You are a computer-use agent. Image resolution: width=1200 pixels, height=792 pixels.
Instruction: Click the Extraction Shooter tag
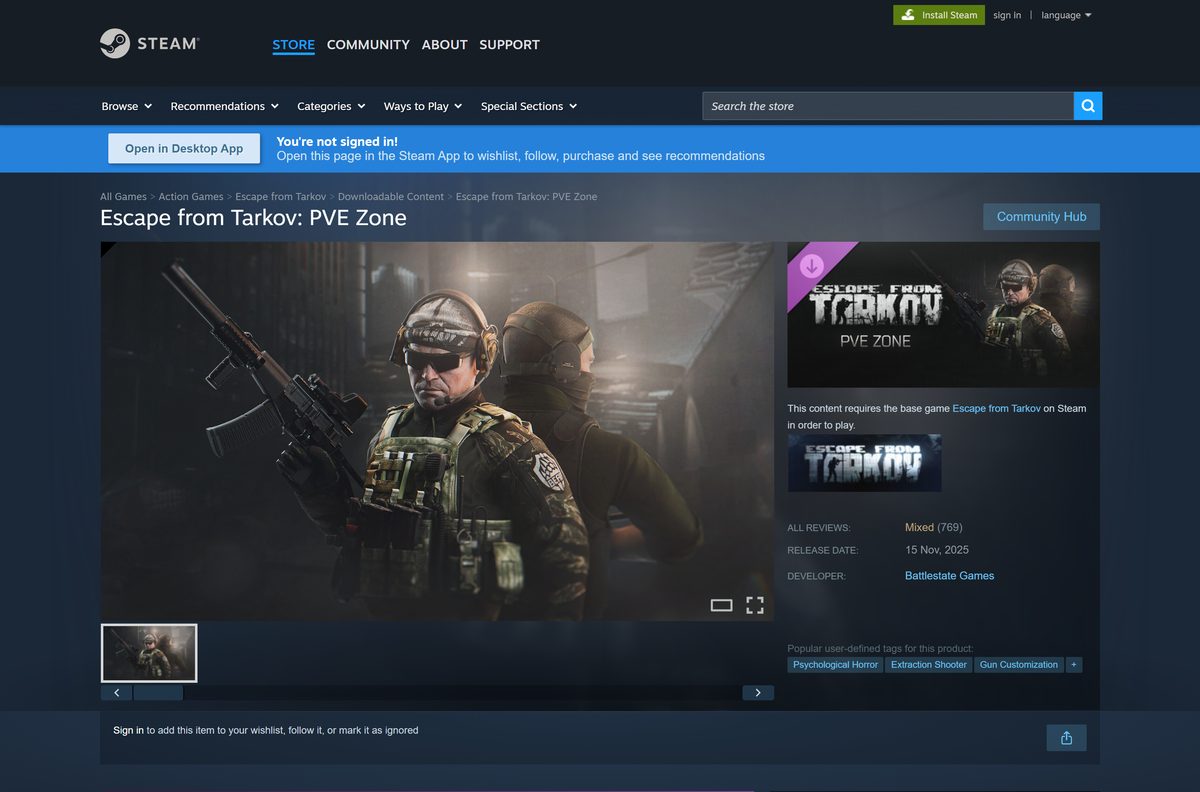tap(929, 664)
